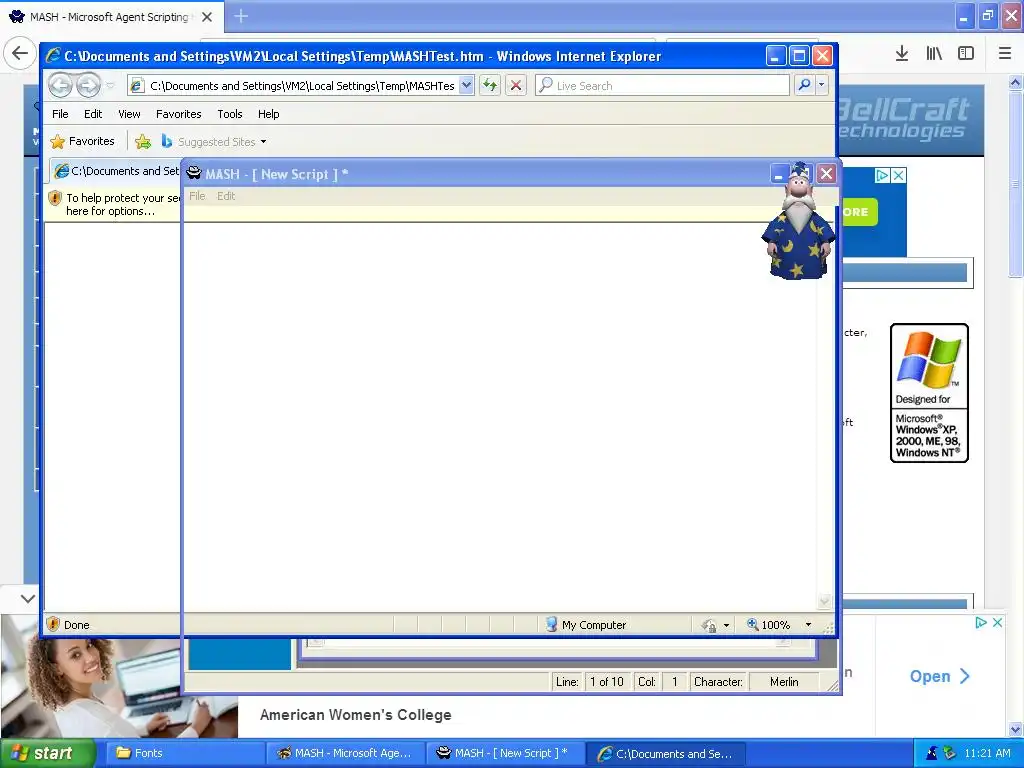Click the AdChoices triangle icon on top ad
Viewport: 1024px width, 768px height.
tap(882, 175)
